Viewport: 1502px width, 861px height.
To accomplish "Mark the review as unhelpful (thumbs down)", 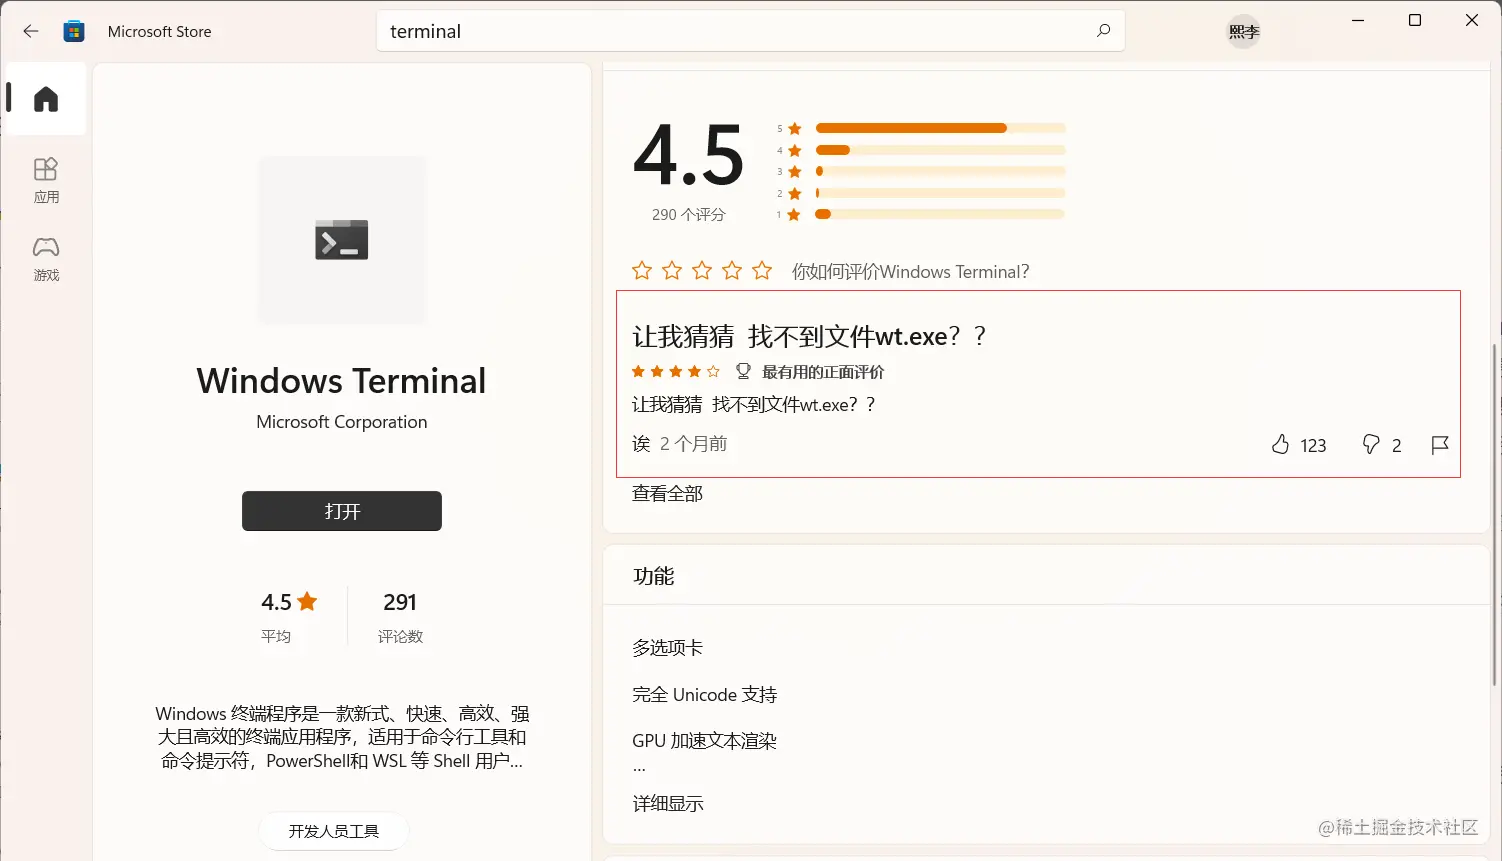I will pos(1371,445).
